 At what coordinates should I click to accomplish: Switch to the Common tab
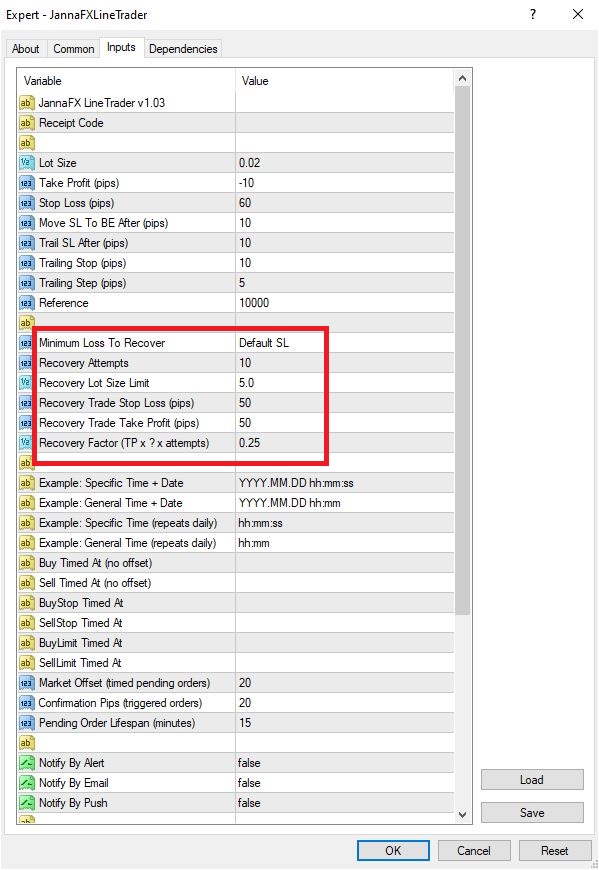tap(74, 49)
